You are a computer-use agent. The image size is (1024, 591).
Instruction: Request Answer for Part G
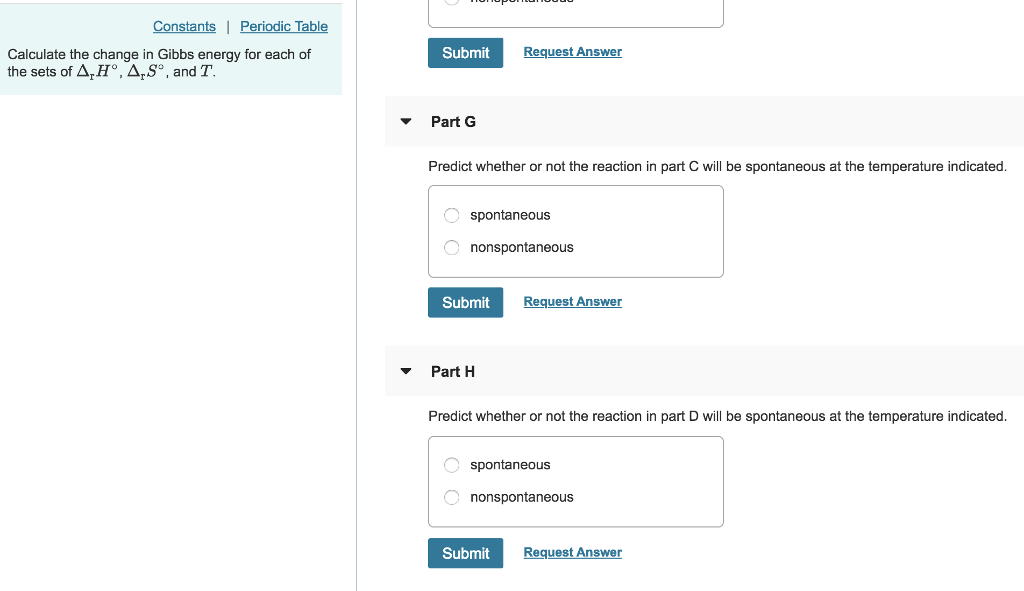572,301
